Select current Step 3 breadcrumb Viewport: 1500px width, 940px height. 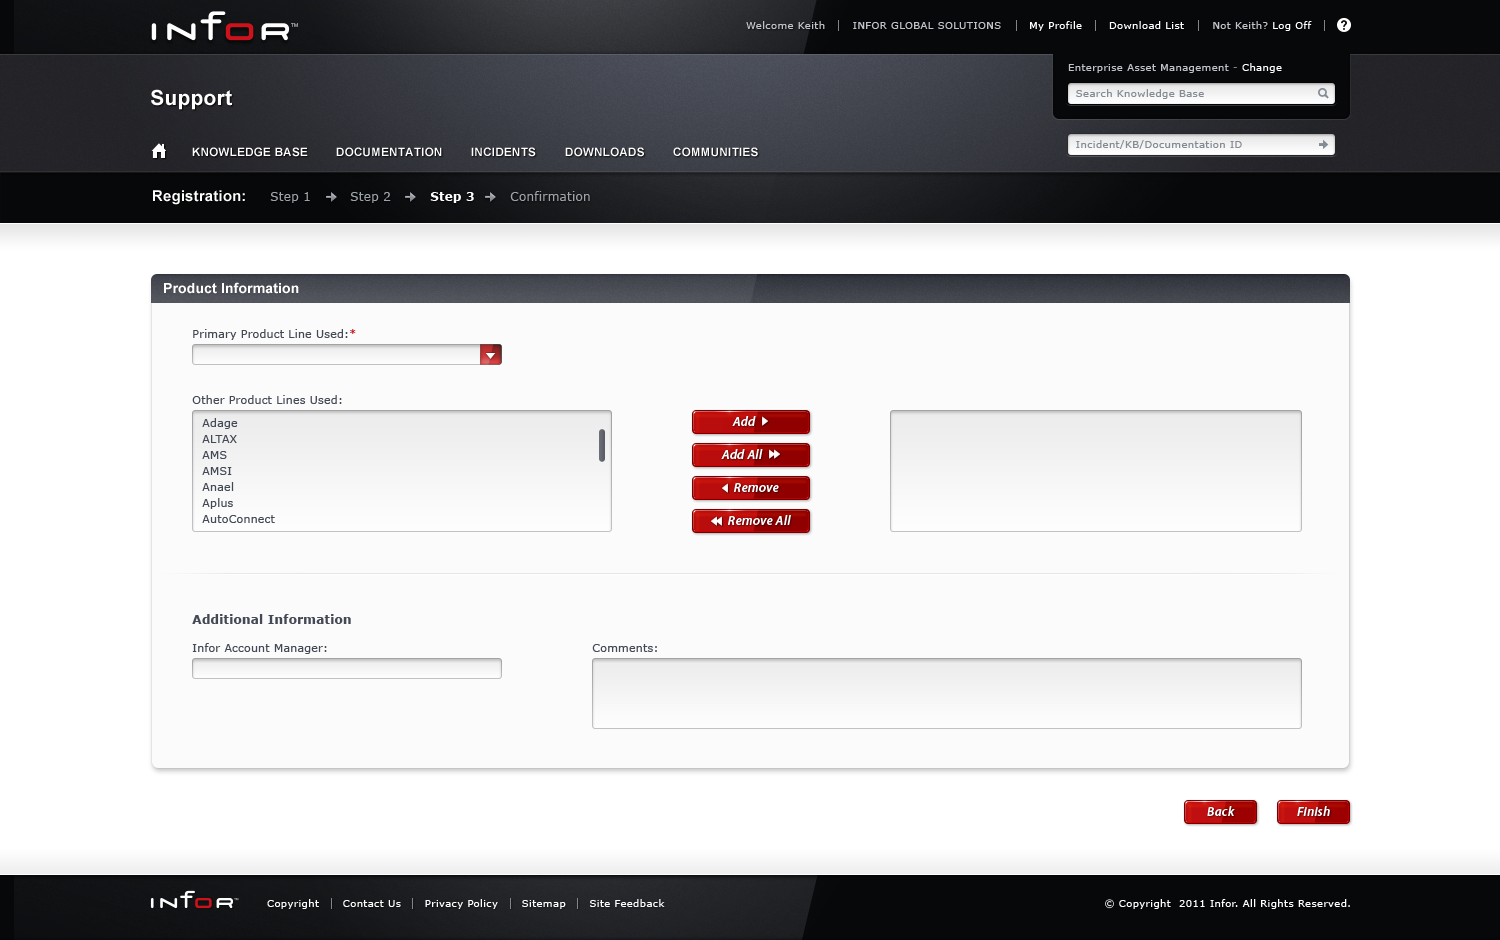[x=452, y=197]
